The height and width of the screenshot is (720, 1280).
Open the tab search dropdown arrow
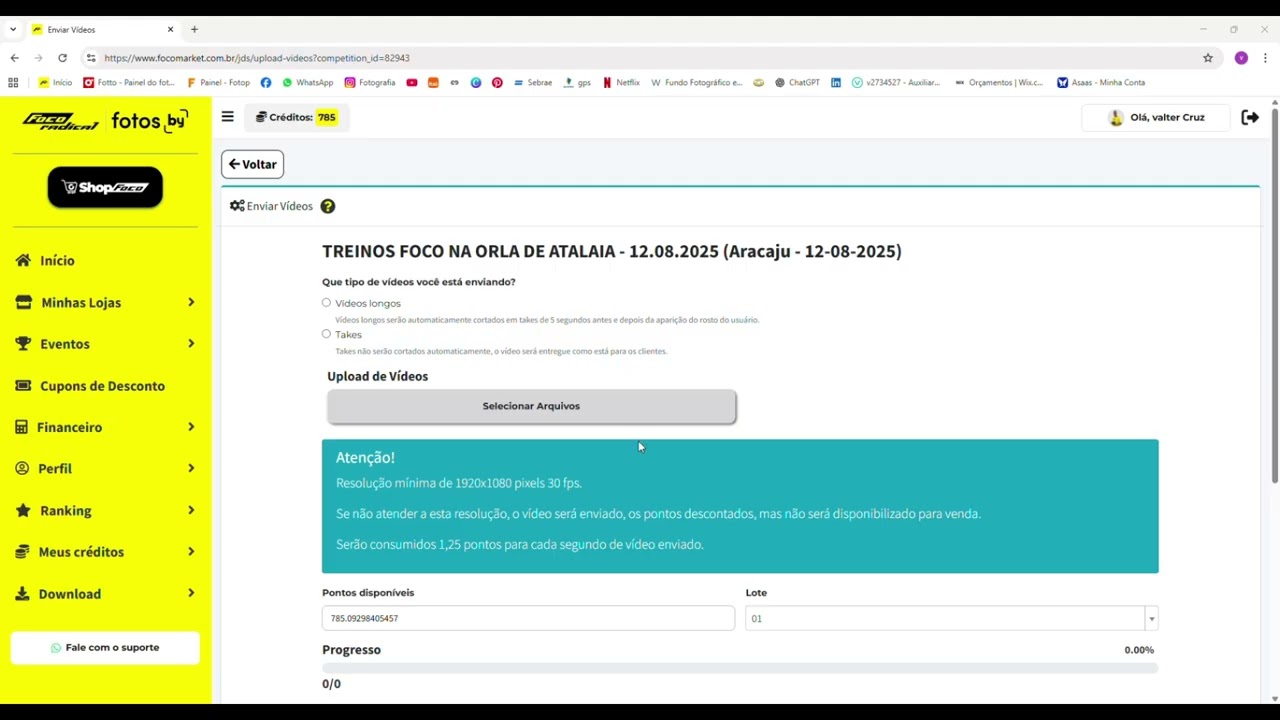coord(13,30)
